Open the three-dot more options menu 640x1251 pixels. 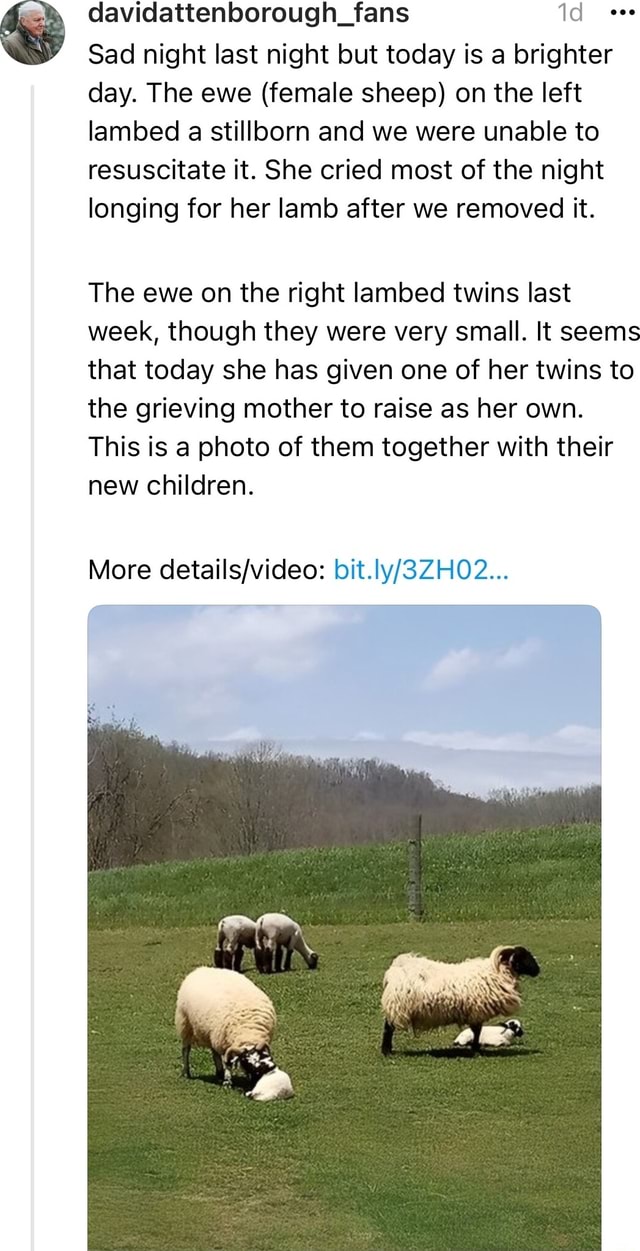pyautogui.click(x=622, y=14)
